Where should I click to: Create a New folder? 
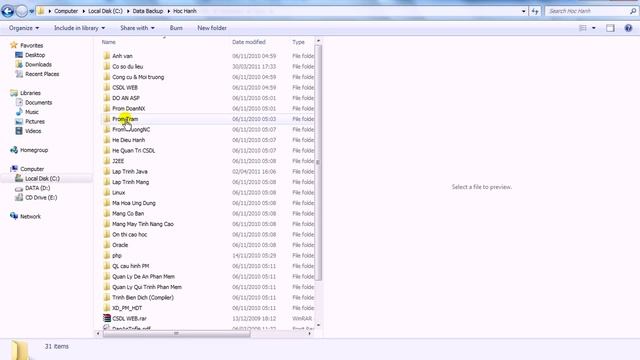(212, 28)
